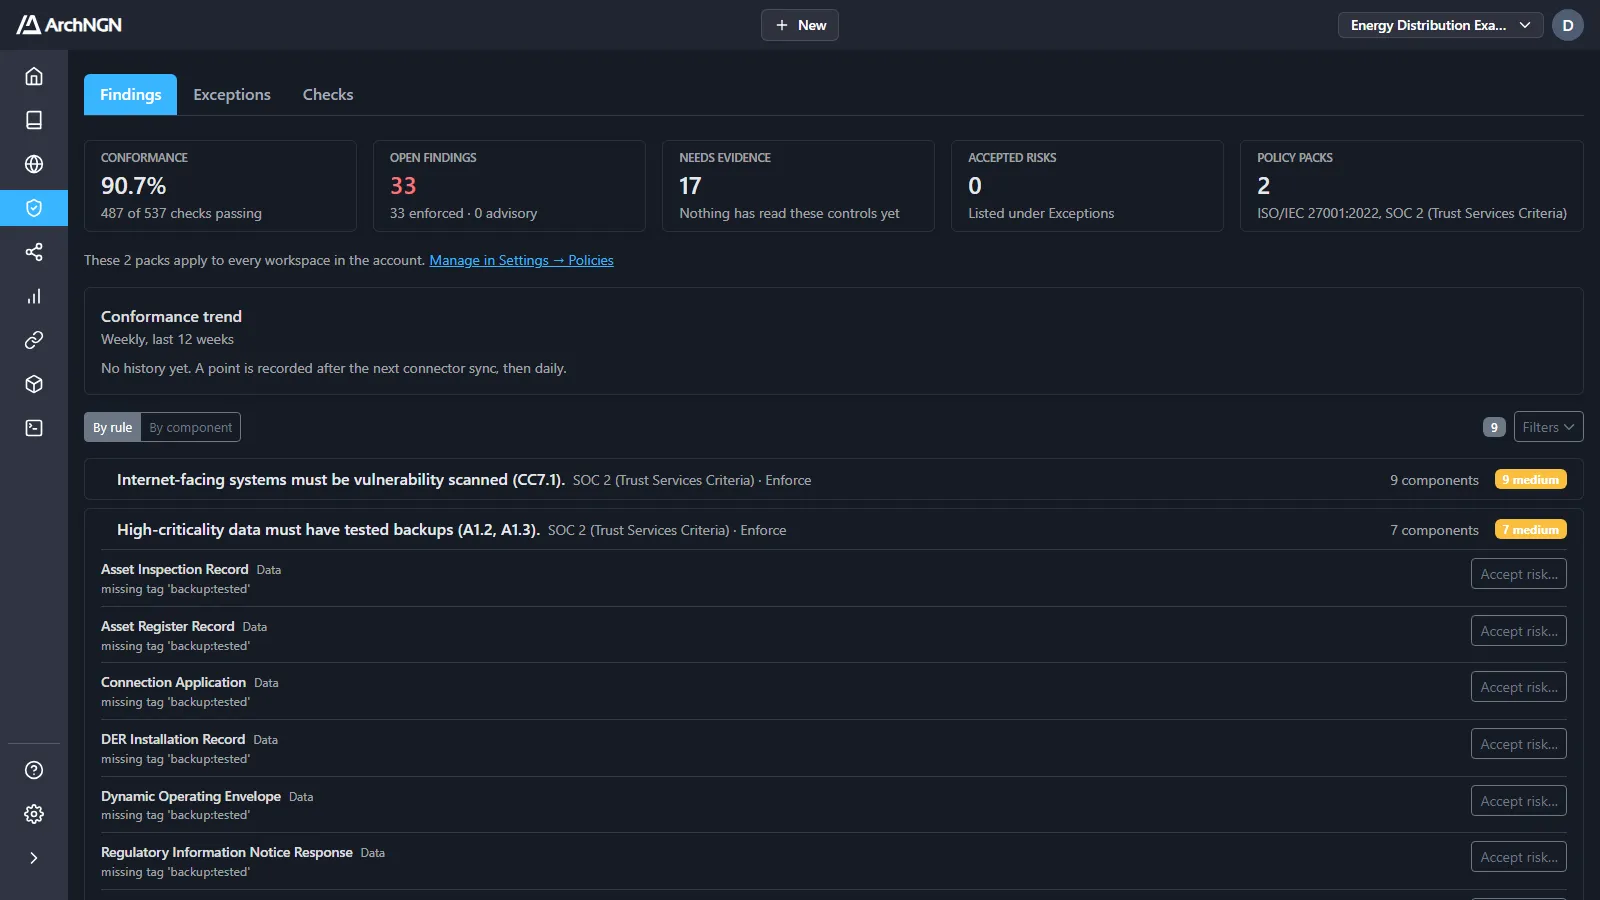1600x900 pixels.
Task: Accept risk for Dynamic Operating Envelope
Action: [x=1518, y=801]
